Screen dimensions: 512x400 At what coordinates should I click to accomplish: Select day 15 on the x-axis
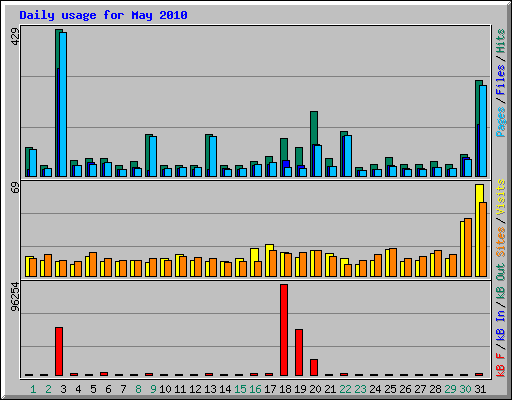coord(240,389)
